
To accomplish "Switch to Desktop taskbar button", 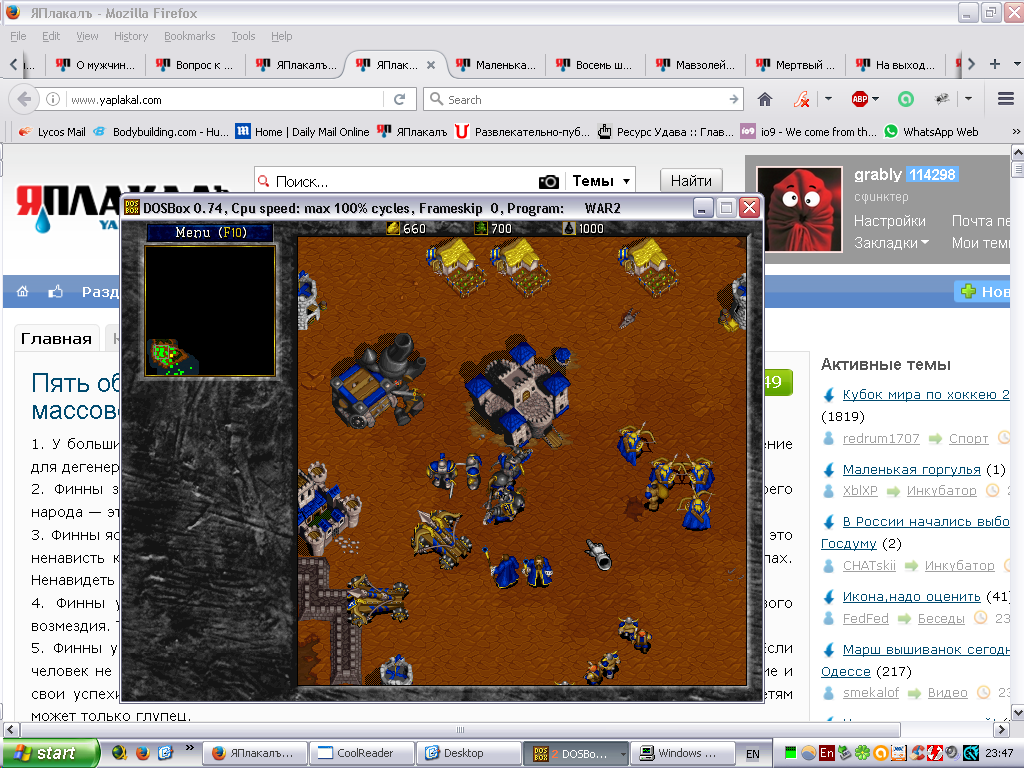I will click(x=469, y=753).
